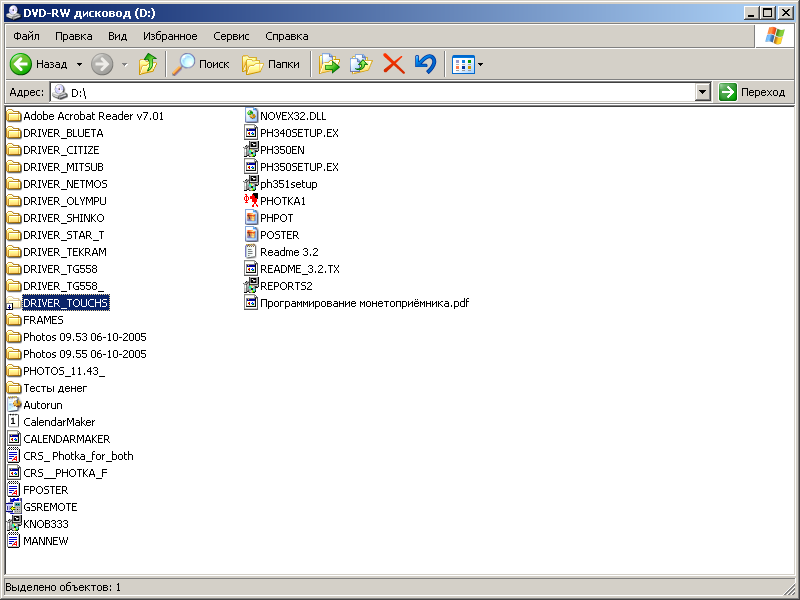The height and width of the screenshot is (600, 800).
Task: Select the FPOSTER document icon
Action: click(14, 490)
